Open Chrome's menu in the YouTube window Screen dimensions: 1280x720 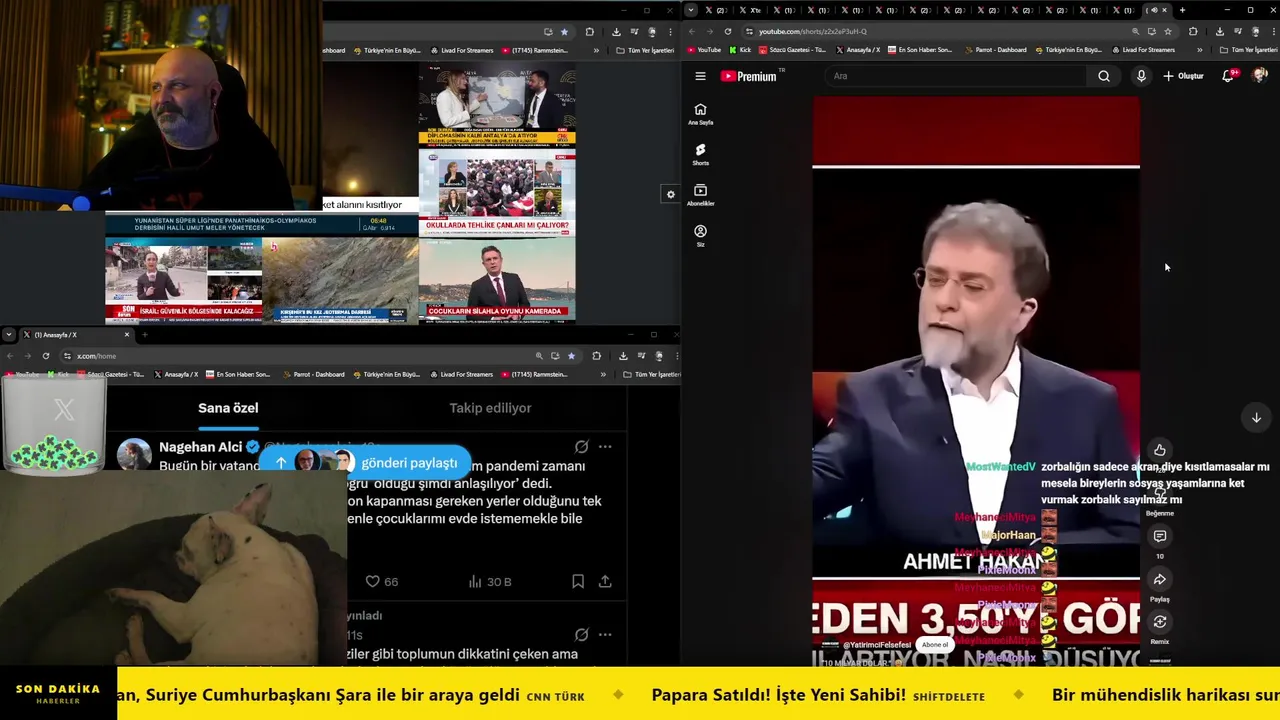click(1273, 31)
